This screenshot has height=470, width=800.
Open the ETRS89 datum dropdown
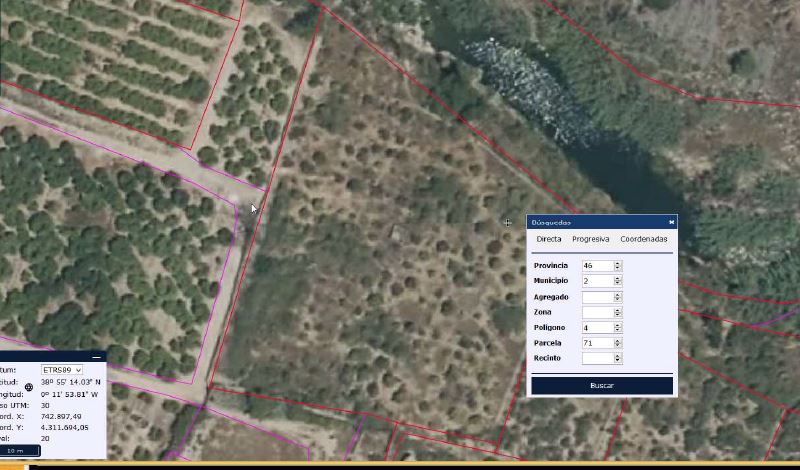(x=62, y=370)
